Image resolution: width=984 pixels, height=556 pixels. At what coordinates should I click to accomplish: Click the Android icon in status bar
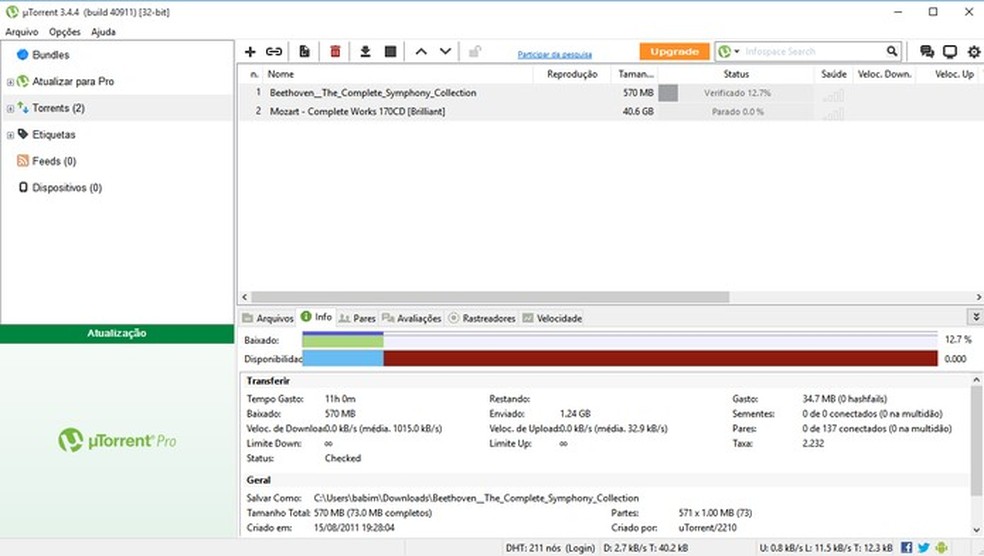pos(941,548)
